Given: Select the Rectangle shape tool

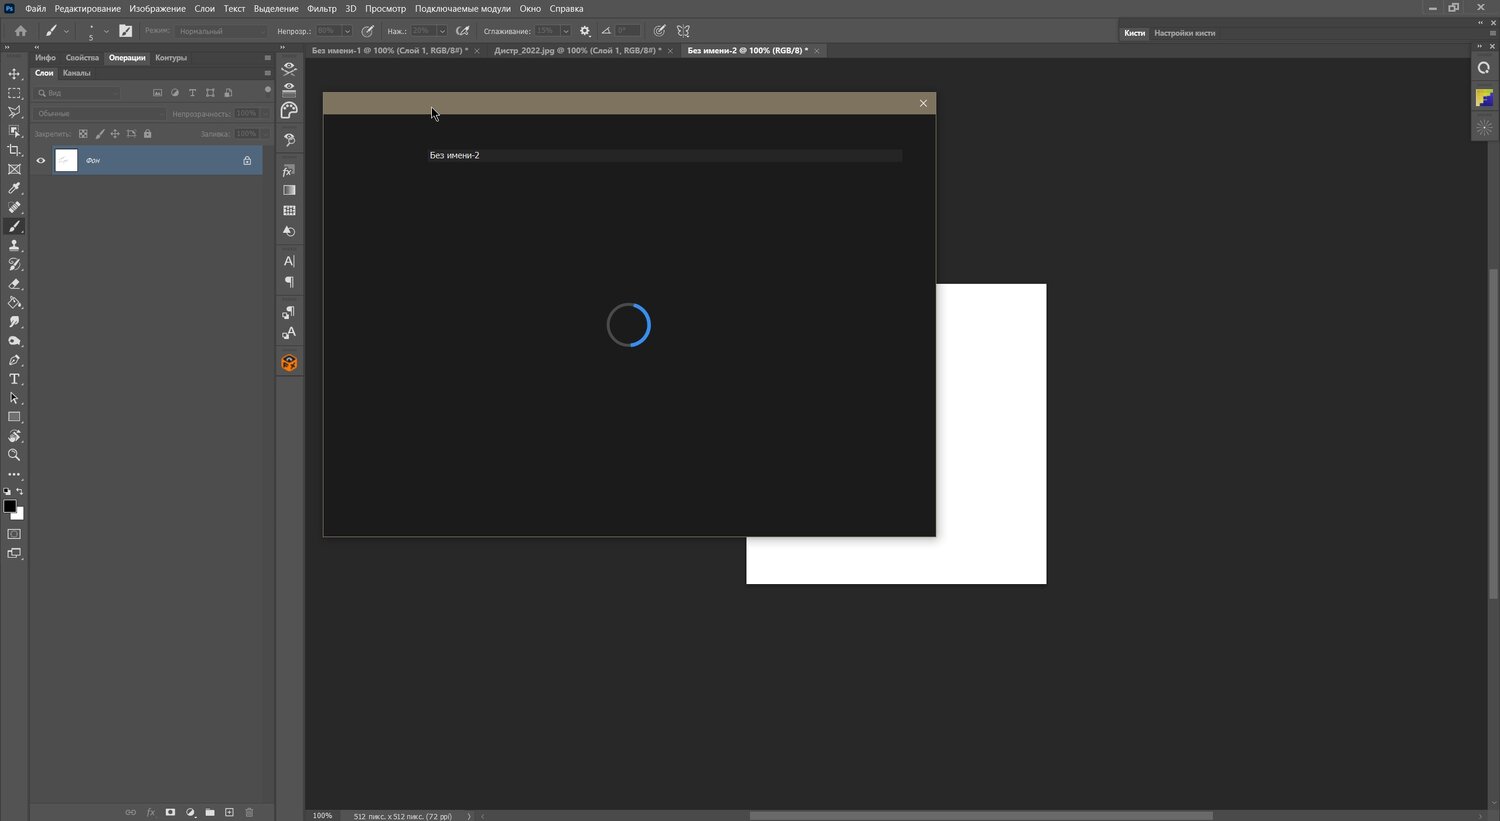Looking at the screenshot, I should [14, 417].
